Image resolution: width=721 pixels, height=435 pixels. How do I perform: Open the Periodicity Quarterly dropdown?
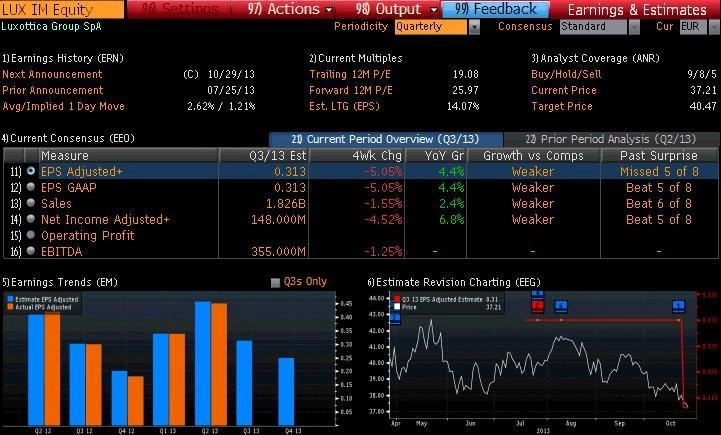pyautogui.click(x=437, y=27)
